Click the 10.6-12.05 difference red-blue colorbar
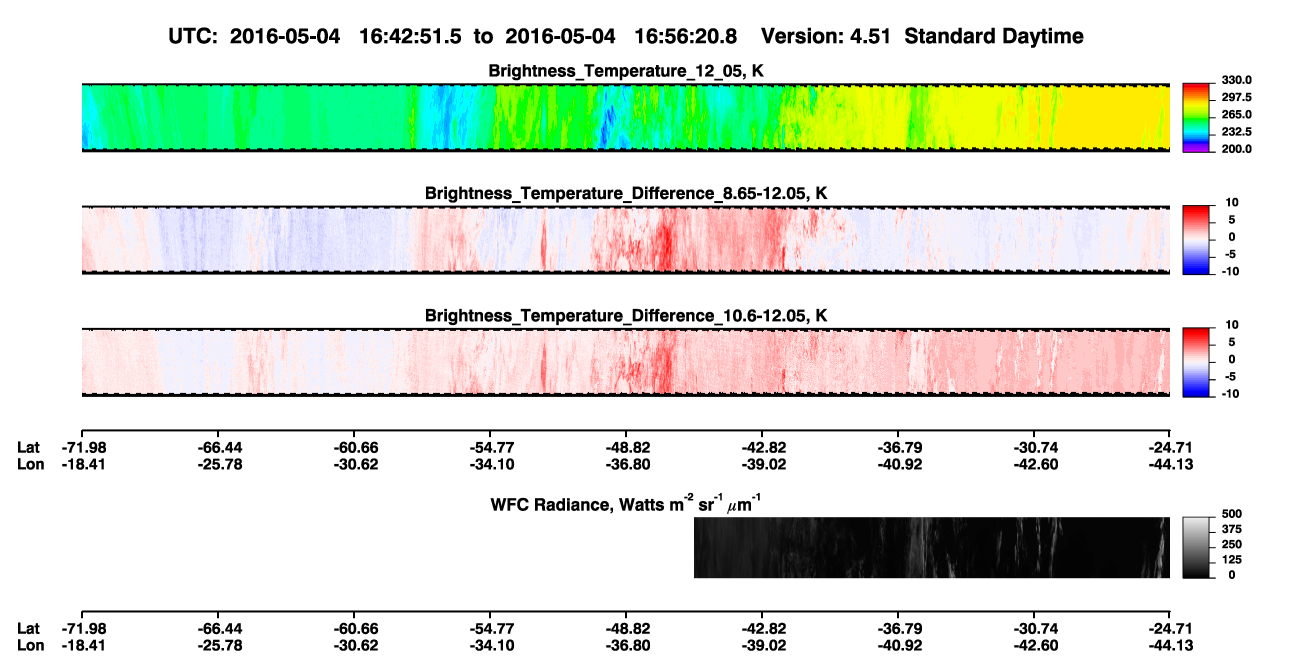The width and height of the screenshot is (1300, 667). 1197,362
